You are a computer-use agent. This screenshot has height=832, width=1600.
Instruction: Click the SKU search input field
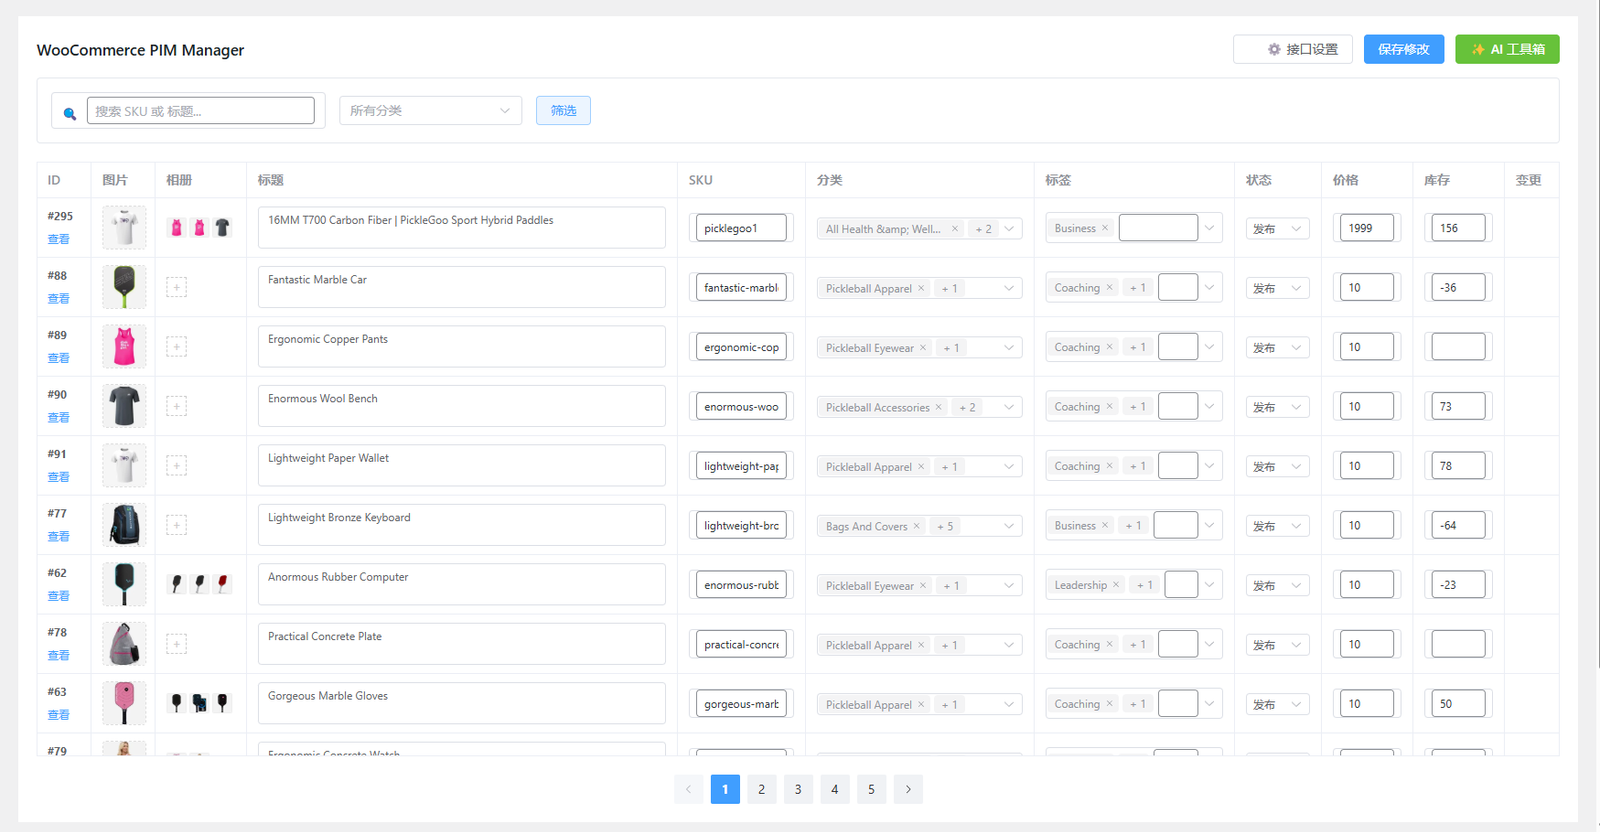click(x=200, y=111)
